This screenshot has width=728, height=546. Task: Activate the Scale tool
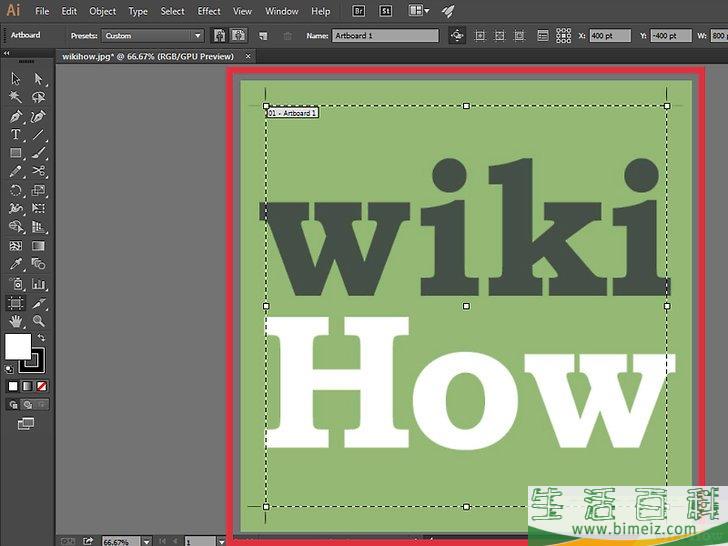(39, 190)
